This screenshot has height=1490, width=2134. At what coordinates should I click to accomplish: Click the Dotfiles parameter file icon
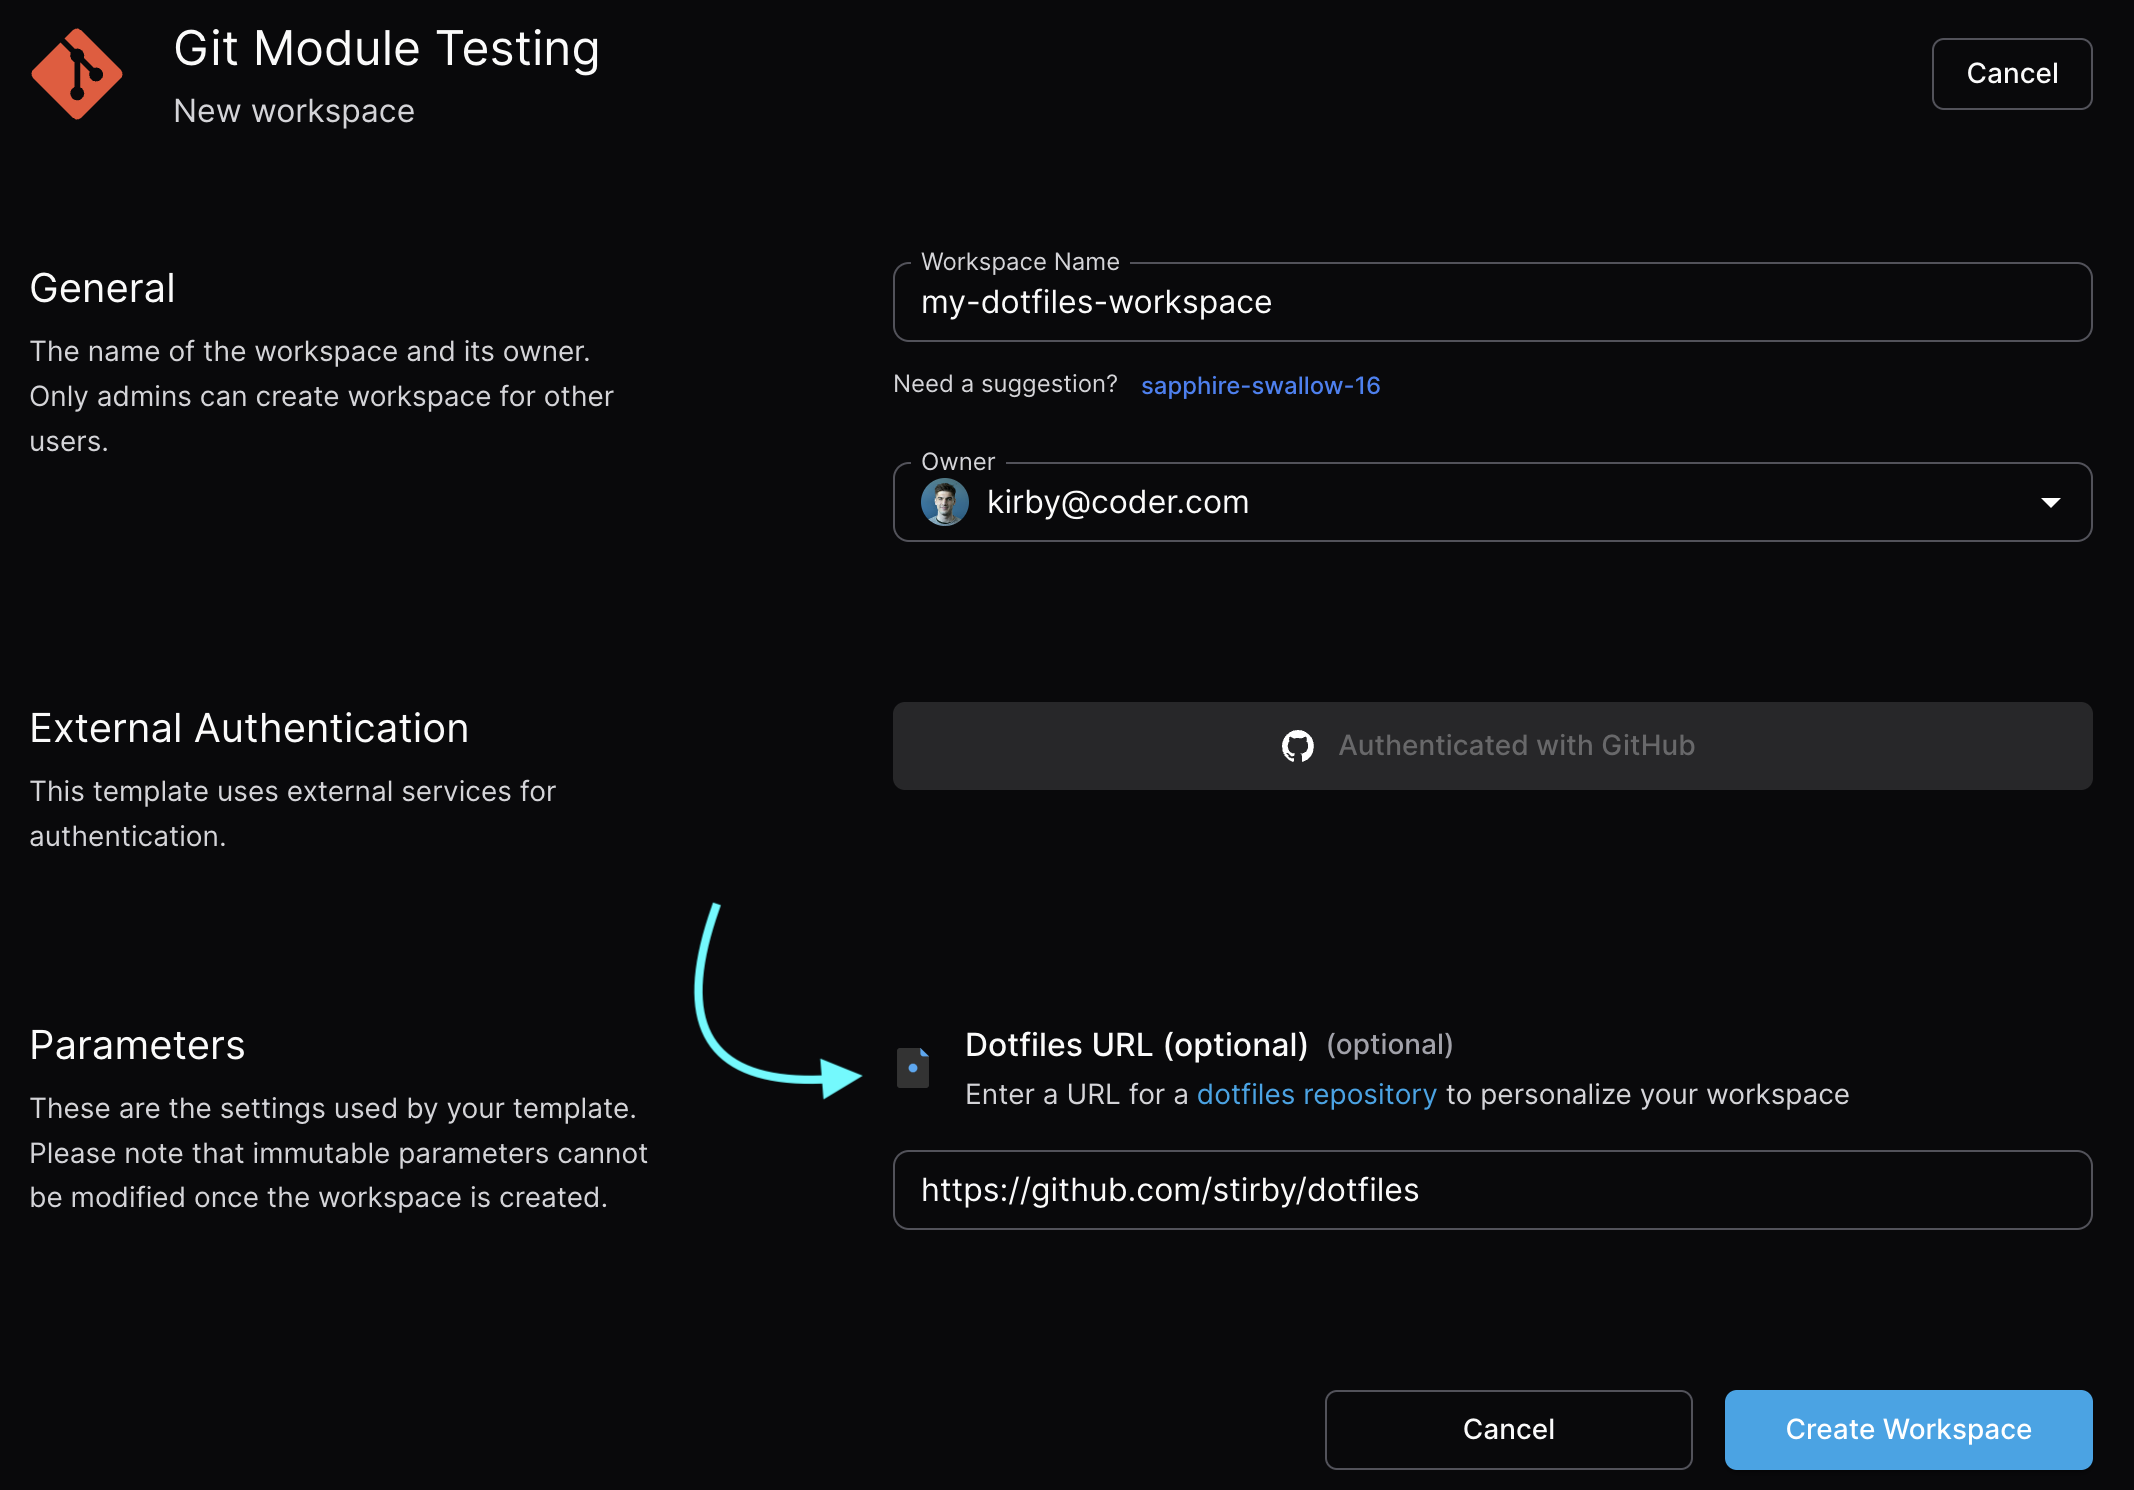click(x=913, y=1068)
